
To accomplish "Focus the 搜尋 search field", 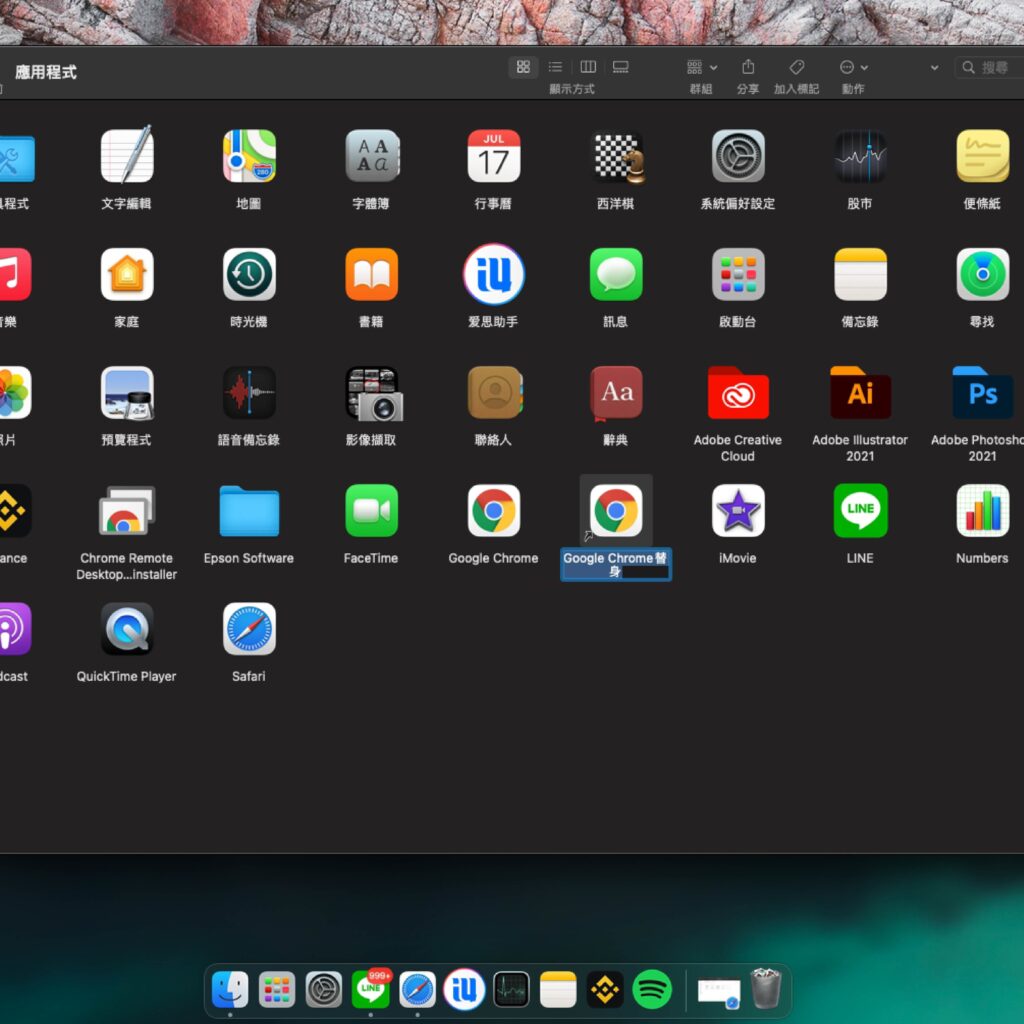I will (990, 67).
